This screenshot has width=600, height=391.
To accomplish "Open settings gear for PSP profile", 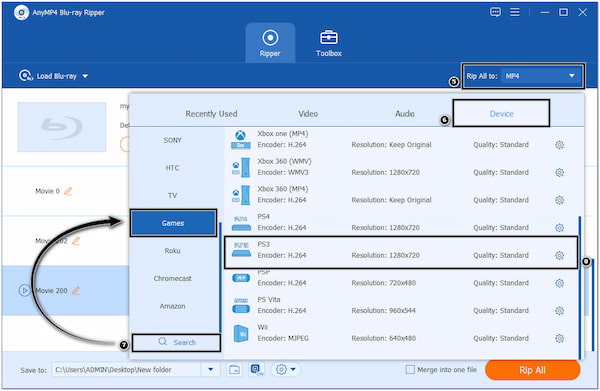I will (x=559, y=283).
